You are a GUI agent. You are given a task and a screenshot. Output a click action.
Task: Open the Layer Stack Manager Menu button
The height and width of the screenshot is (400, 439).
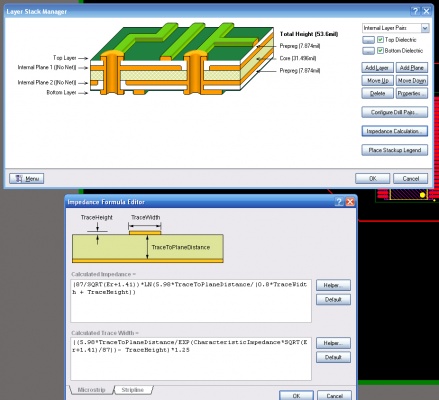click(27, 179)
